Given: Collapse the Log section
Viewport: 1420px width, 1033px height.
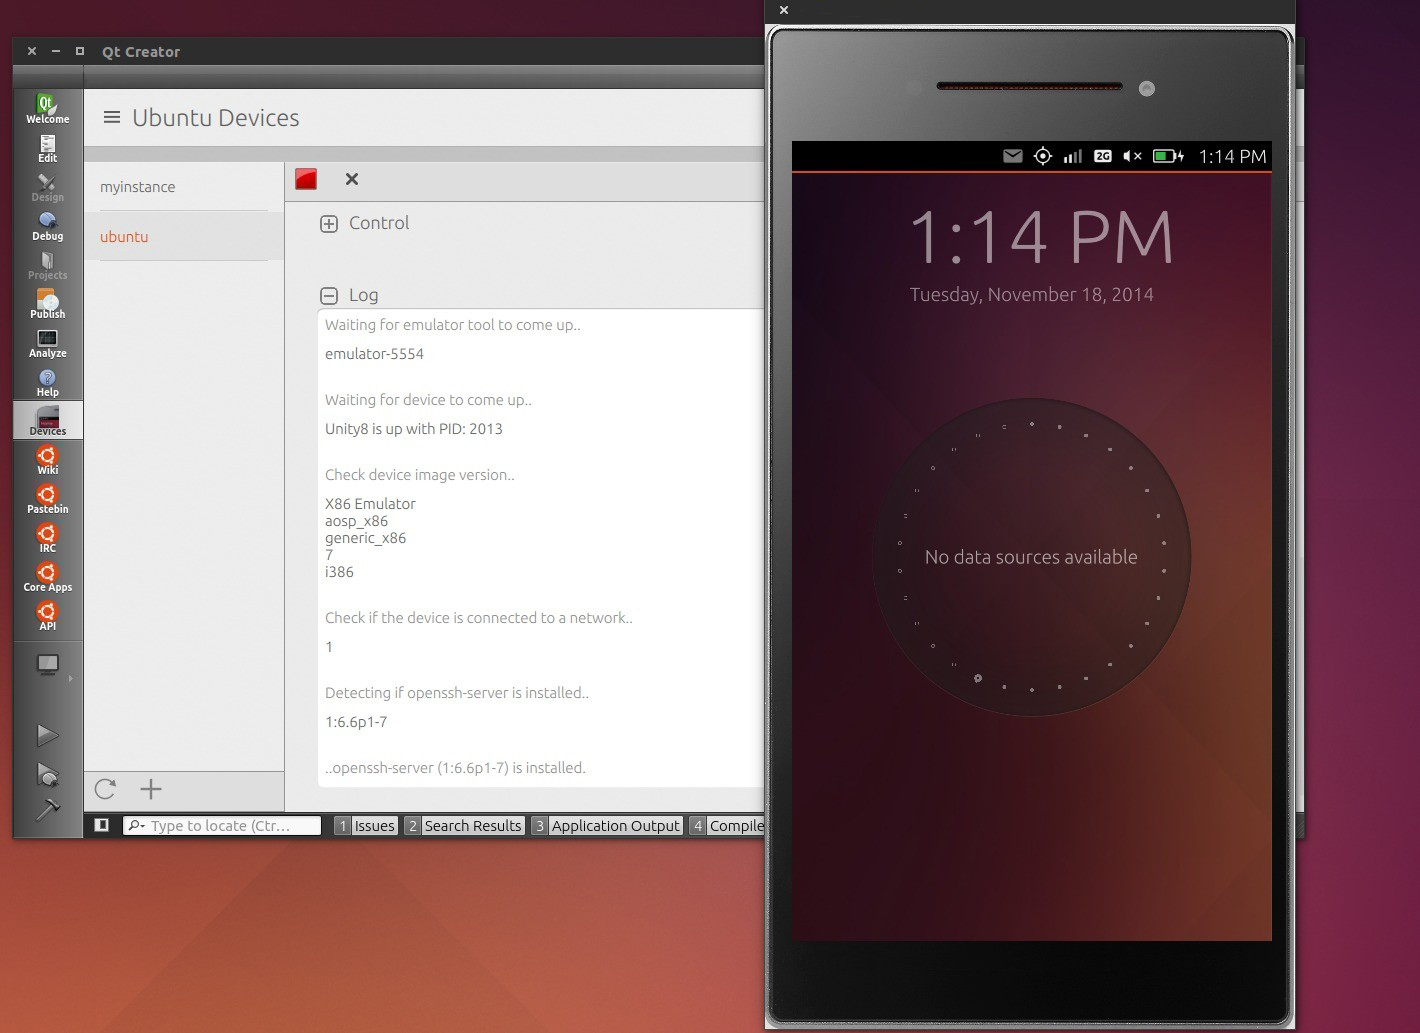Looking at the screenshot, I should (329, 295).
